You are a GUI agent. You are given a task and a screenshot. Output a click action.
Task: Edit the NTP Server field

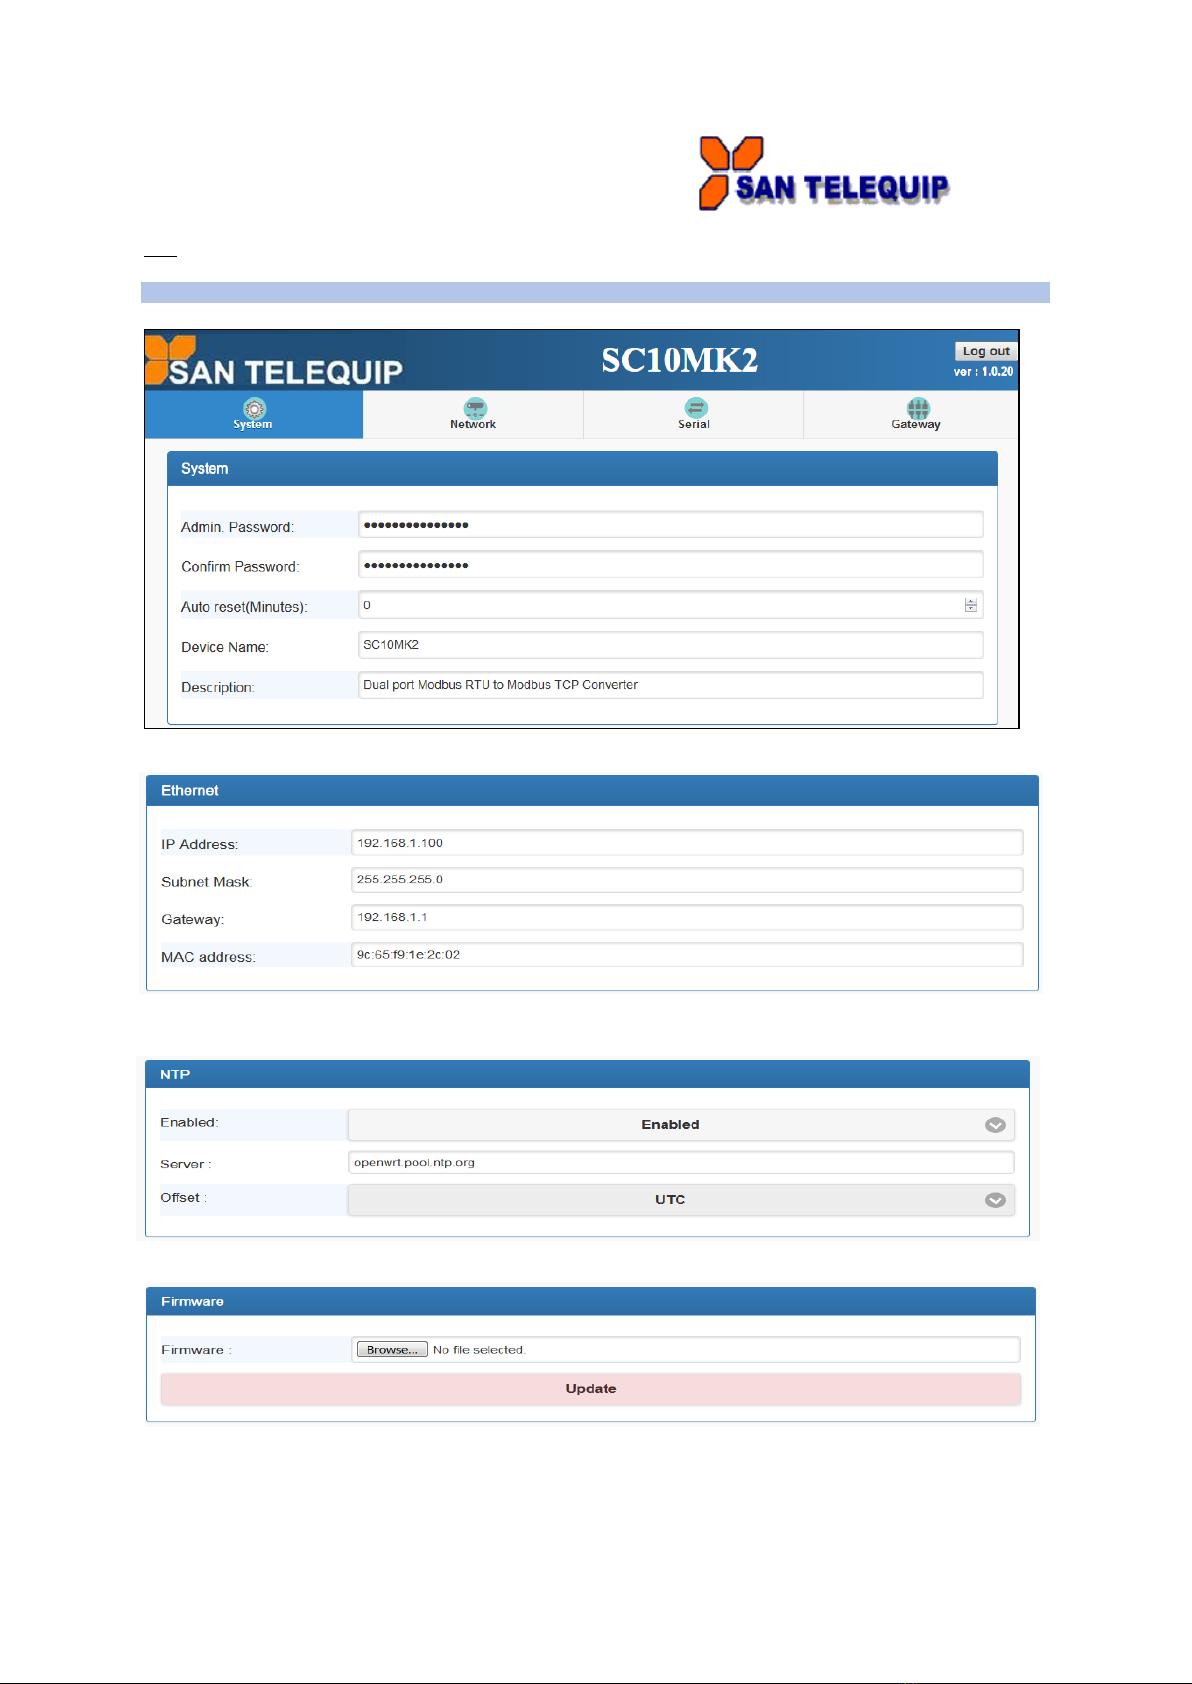pyautogui.click(x=681, y=1162)
